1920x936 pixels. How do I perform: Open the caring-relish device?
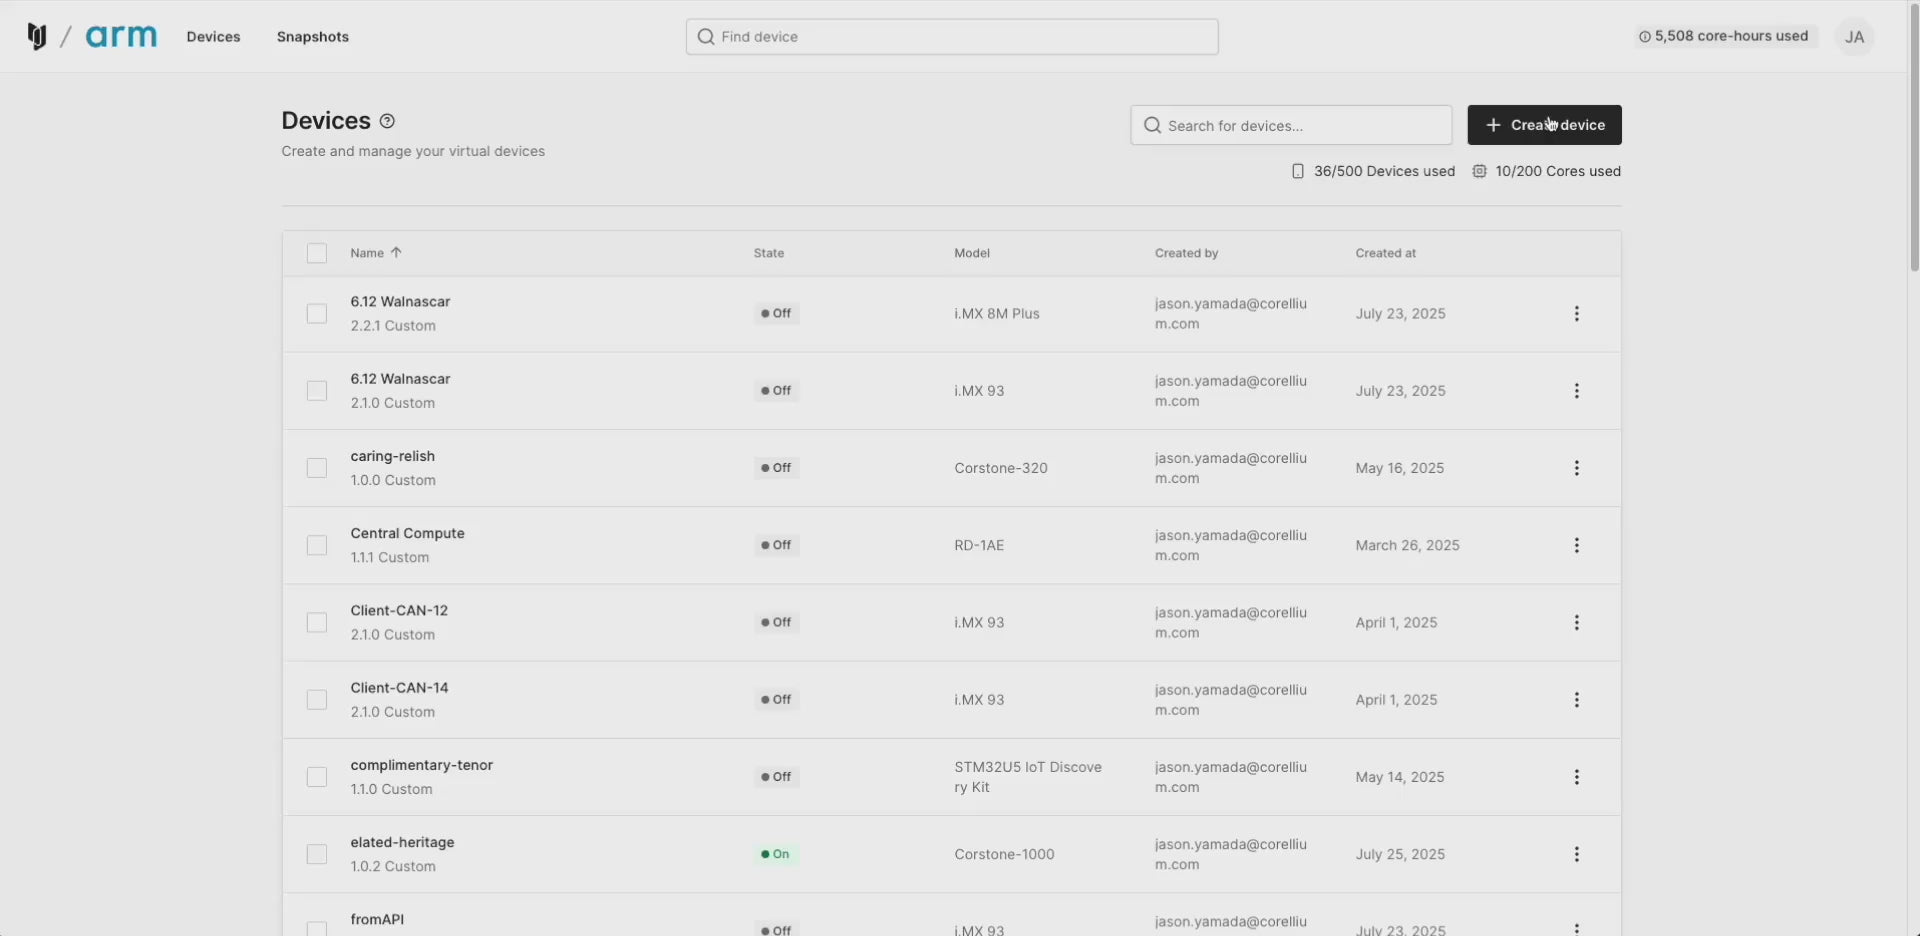(392, 456)
